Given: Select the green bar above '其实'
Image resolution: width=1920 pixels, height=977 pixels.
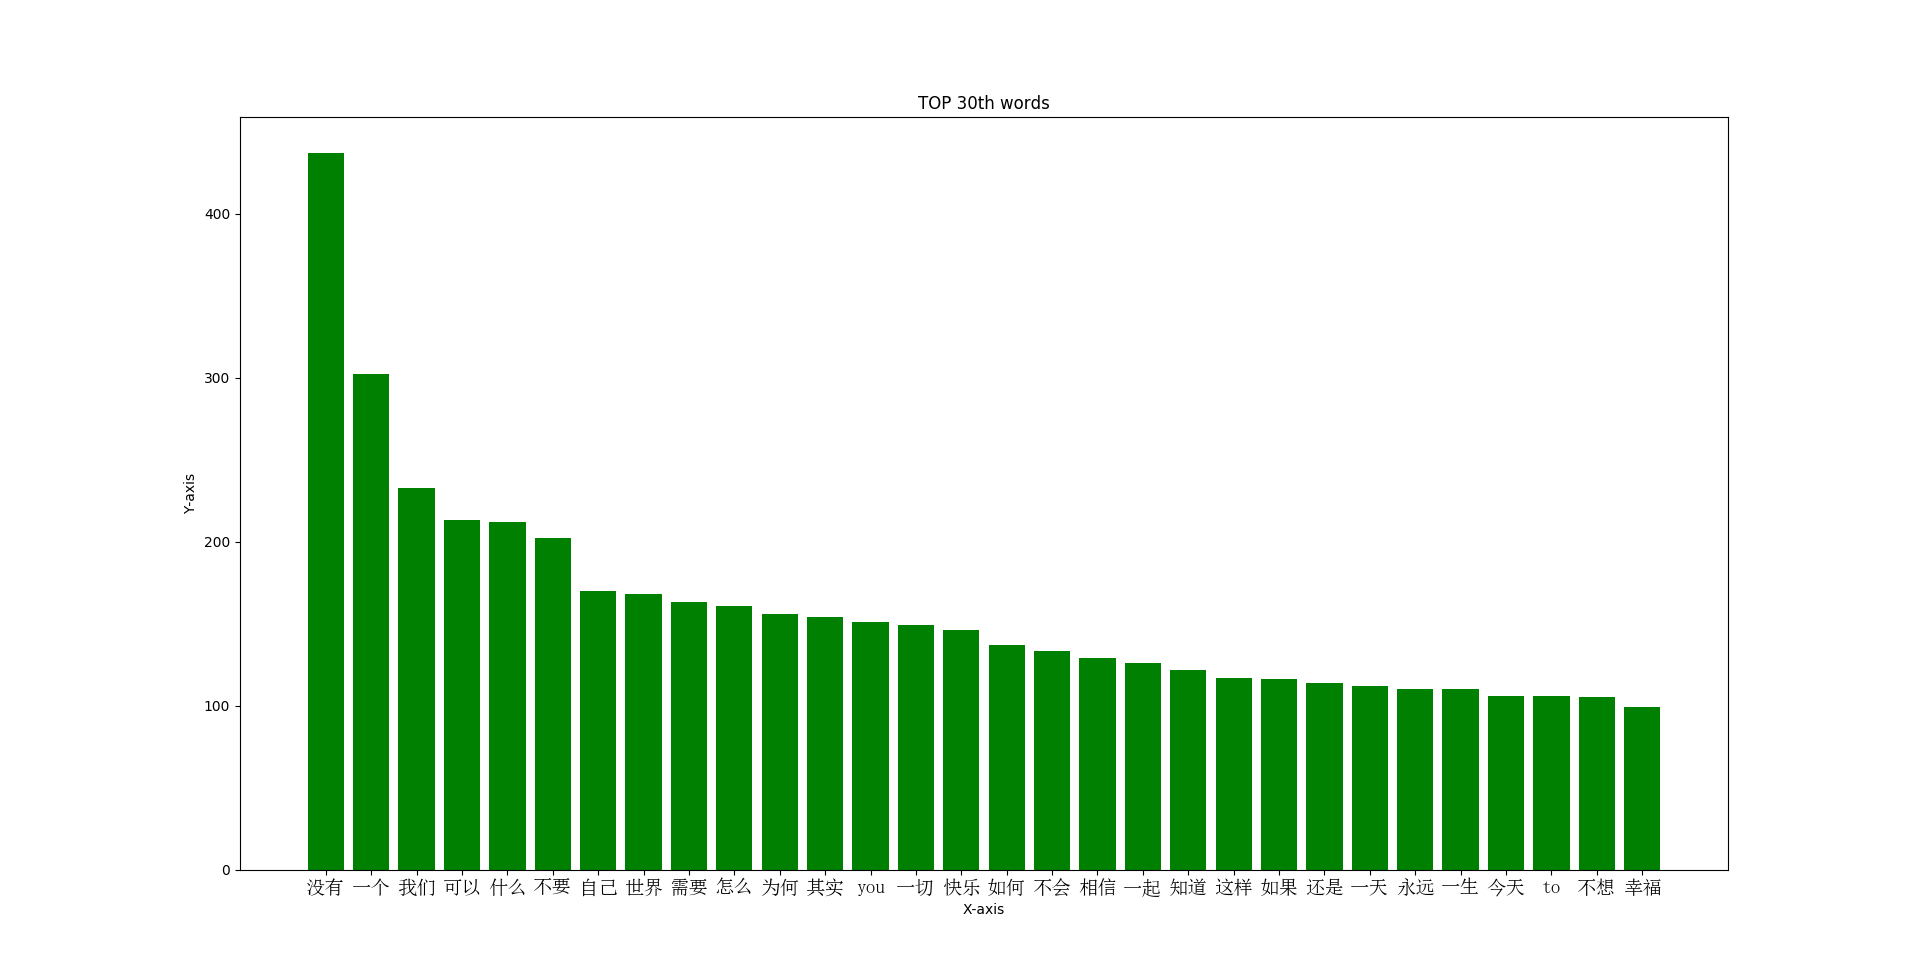Looking at the screenshot, I should 825,743.
